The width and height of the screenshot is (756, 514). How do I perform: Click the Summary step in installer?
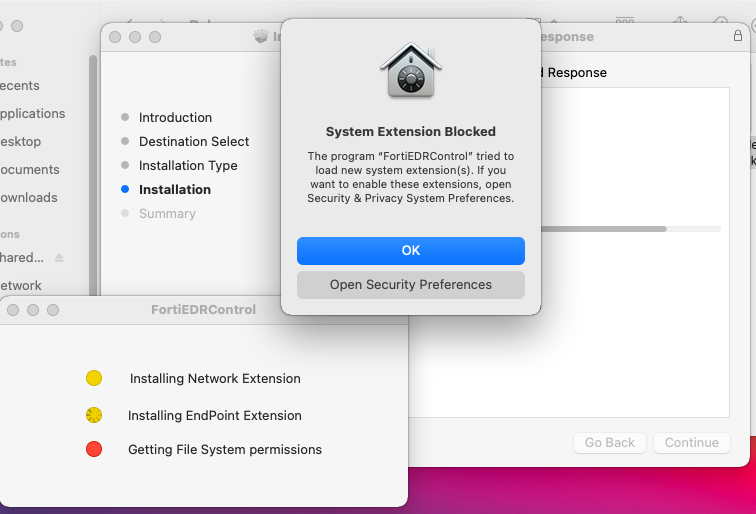pos(167,213)
